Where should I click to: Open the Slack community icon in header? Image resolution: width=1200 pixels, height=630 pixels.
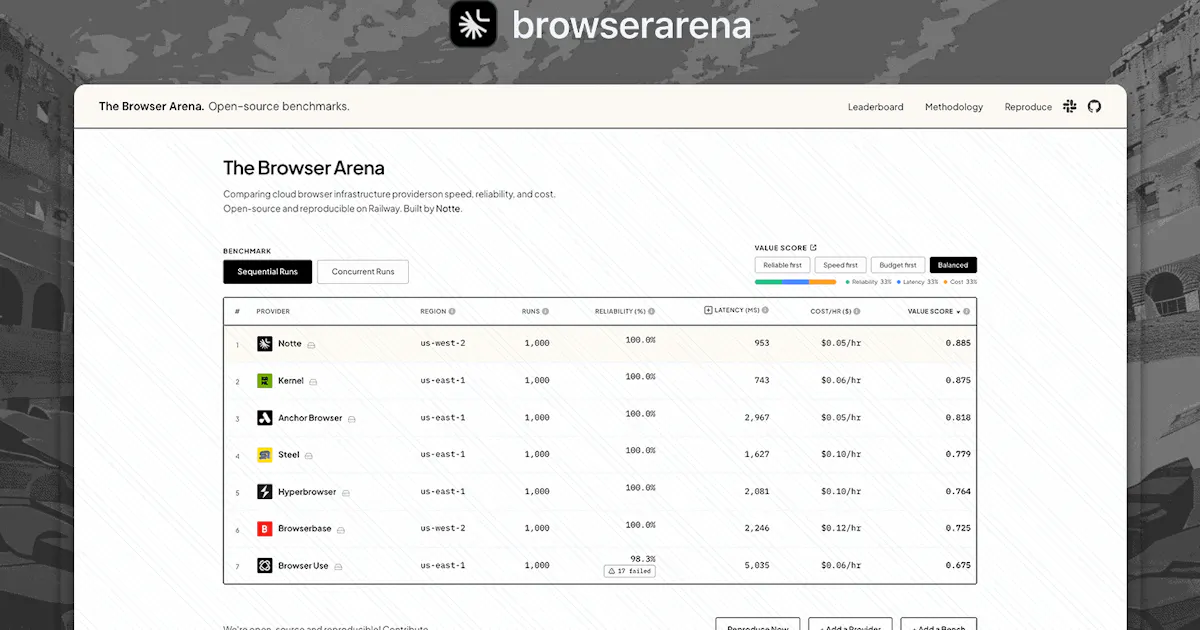click(x=1070, y=106)
